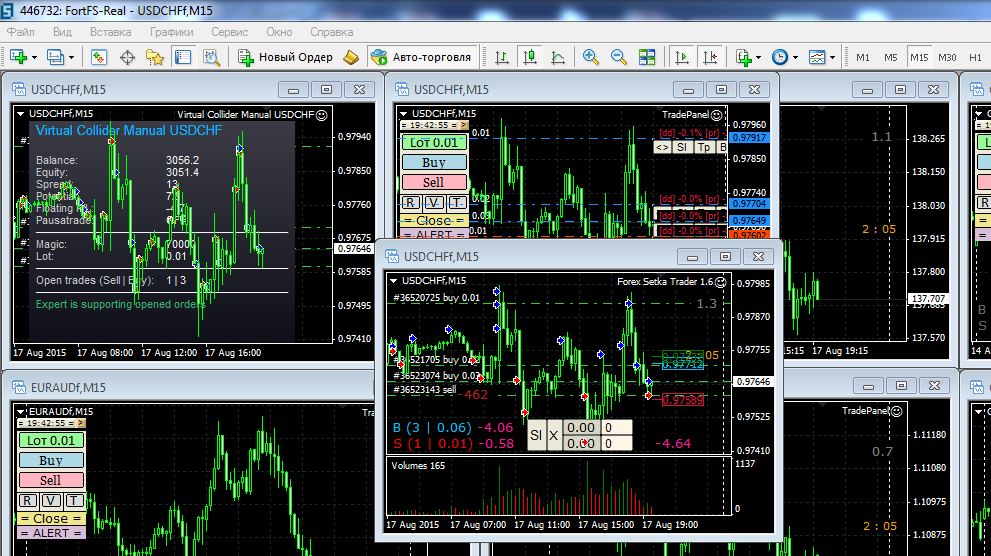The height and width of the screenshot is (556, 991).
Task: Open the indicators list icon
Action: pos(743,57)
